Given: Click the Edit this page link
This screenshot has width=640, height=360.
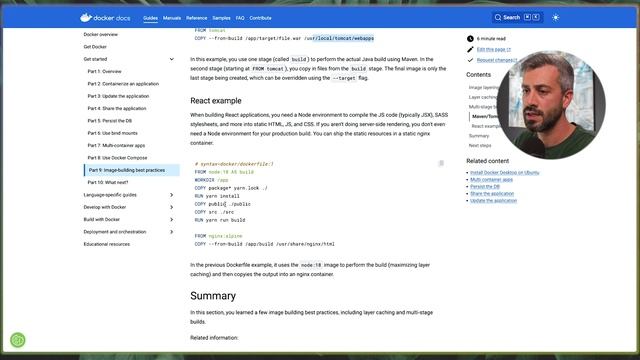Looking at the screenshot, I should click(x=493, y=49).
